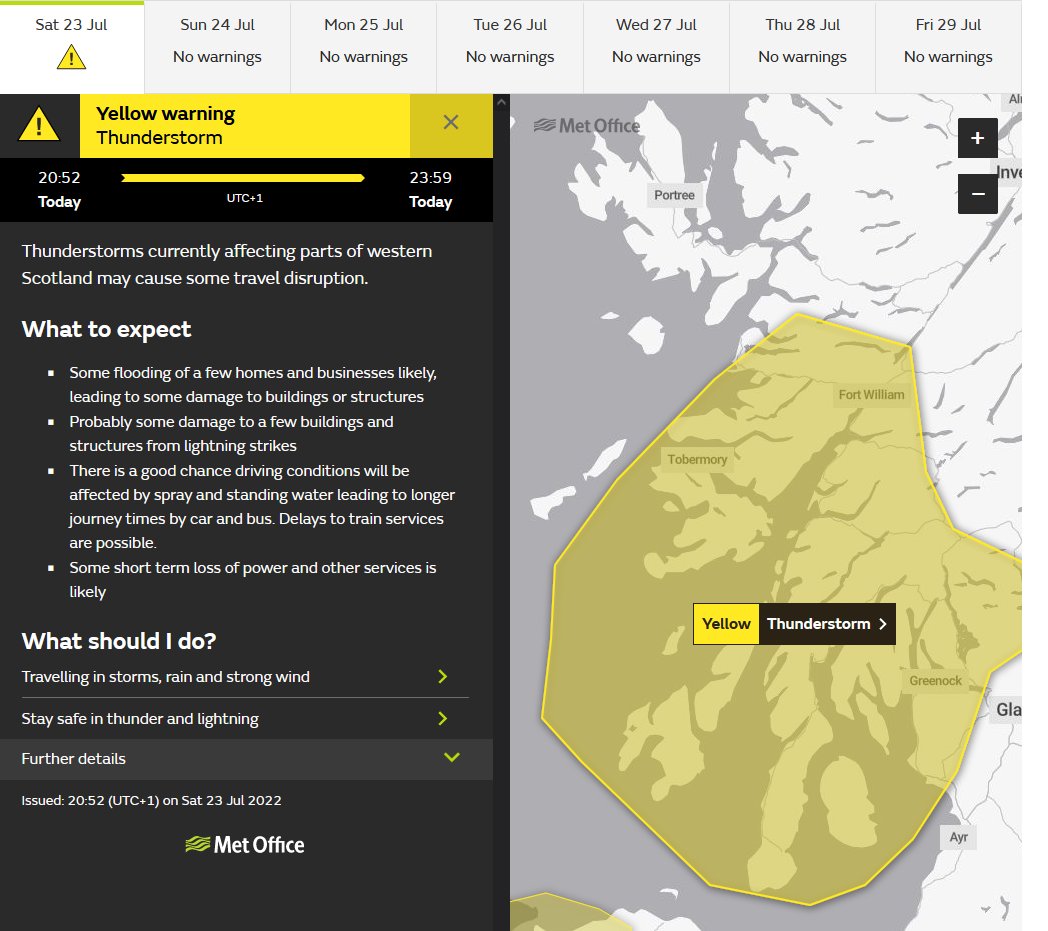Click the chevron beside Thunderstorm map label
1048x931 pixels.
881,623
